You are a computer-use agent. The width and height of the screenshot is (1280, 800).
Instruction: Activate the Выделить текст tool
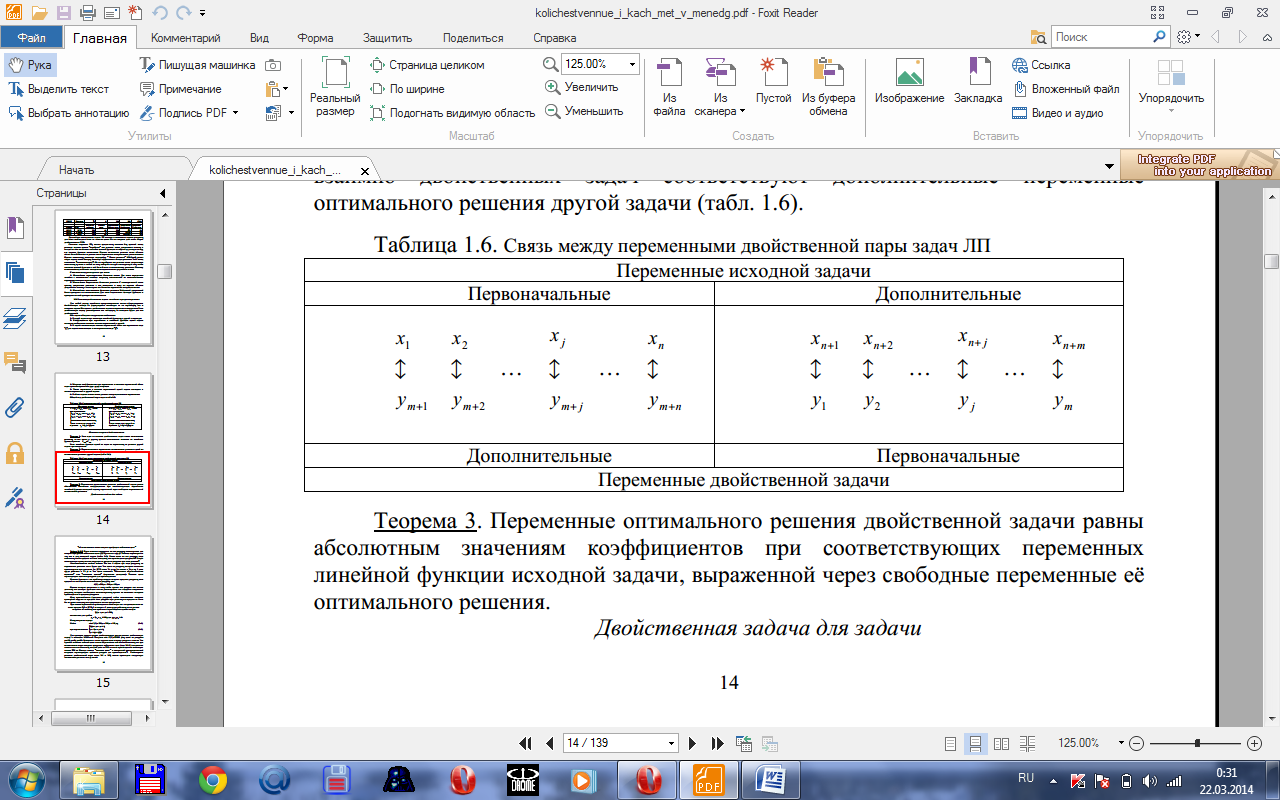[60, 88]
